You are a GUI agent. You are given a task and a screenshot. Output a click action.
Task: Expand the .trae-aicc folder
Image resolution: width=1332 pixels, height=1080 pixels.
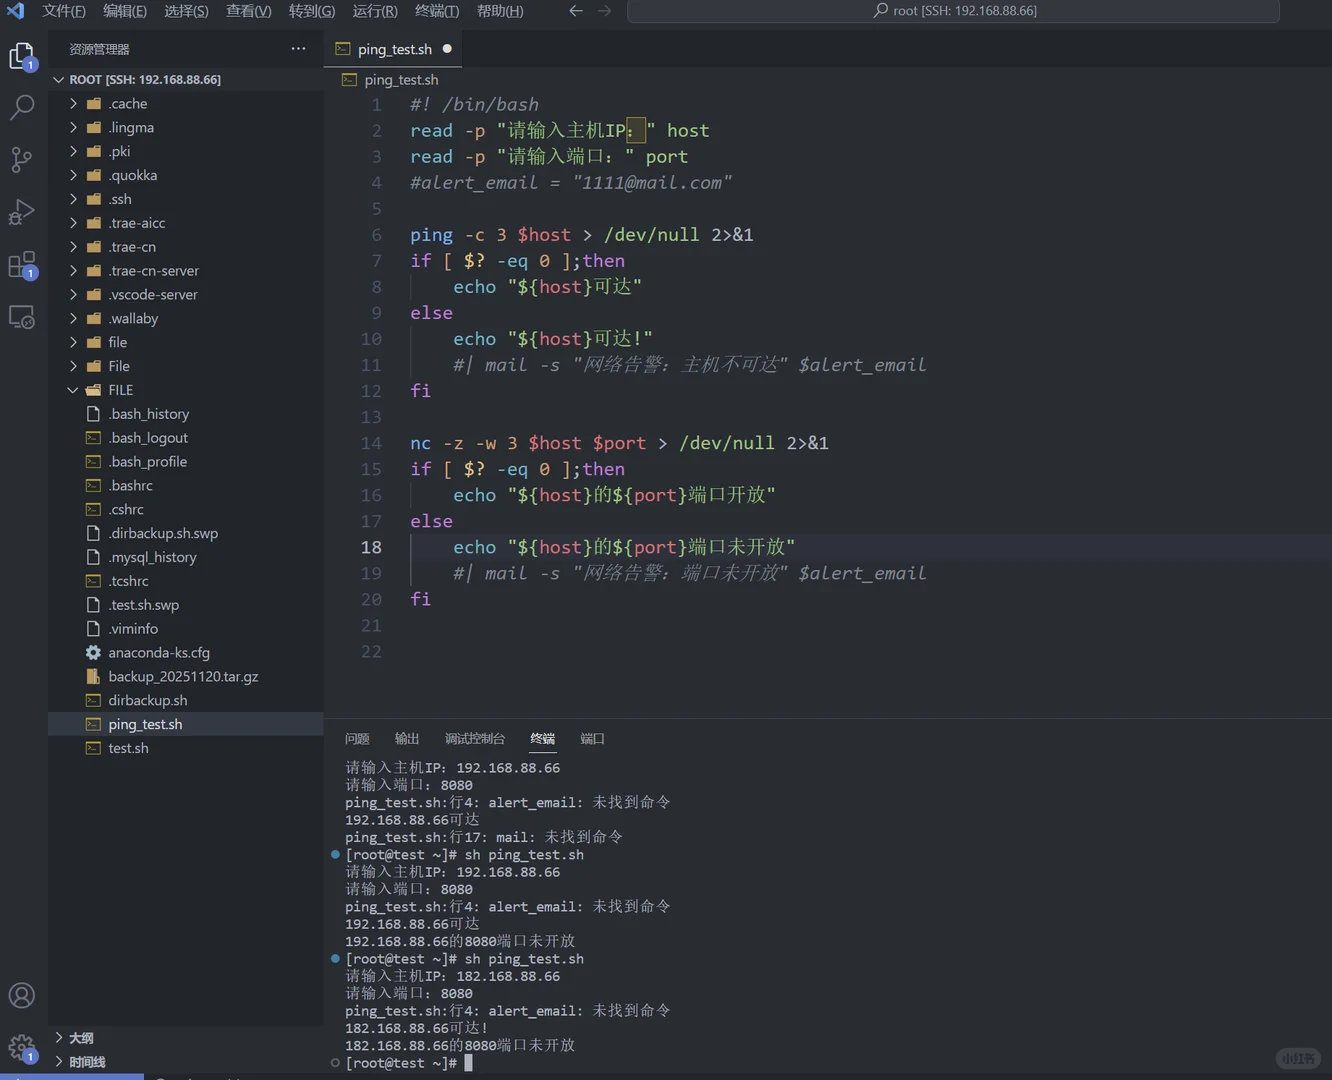click(186, 223)
